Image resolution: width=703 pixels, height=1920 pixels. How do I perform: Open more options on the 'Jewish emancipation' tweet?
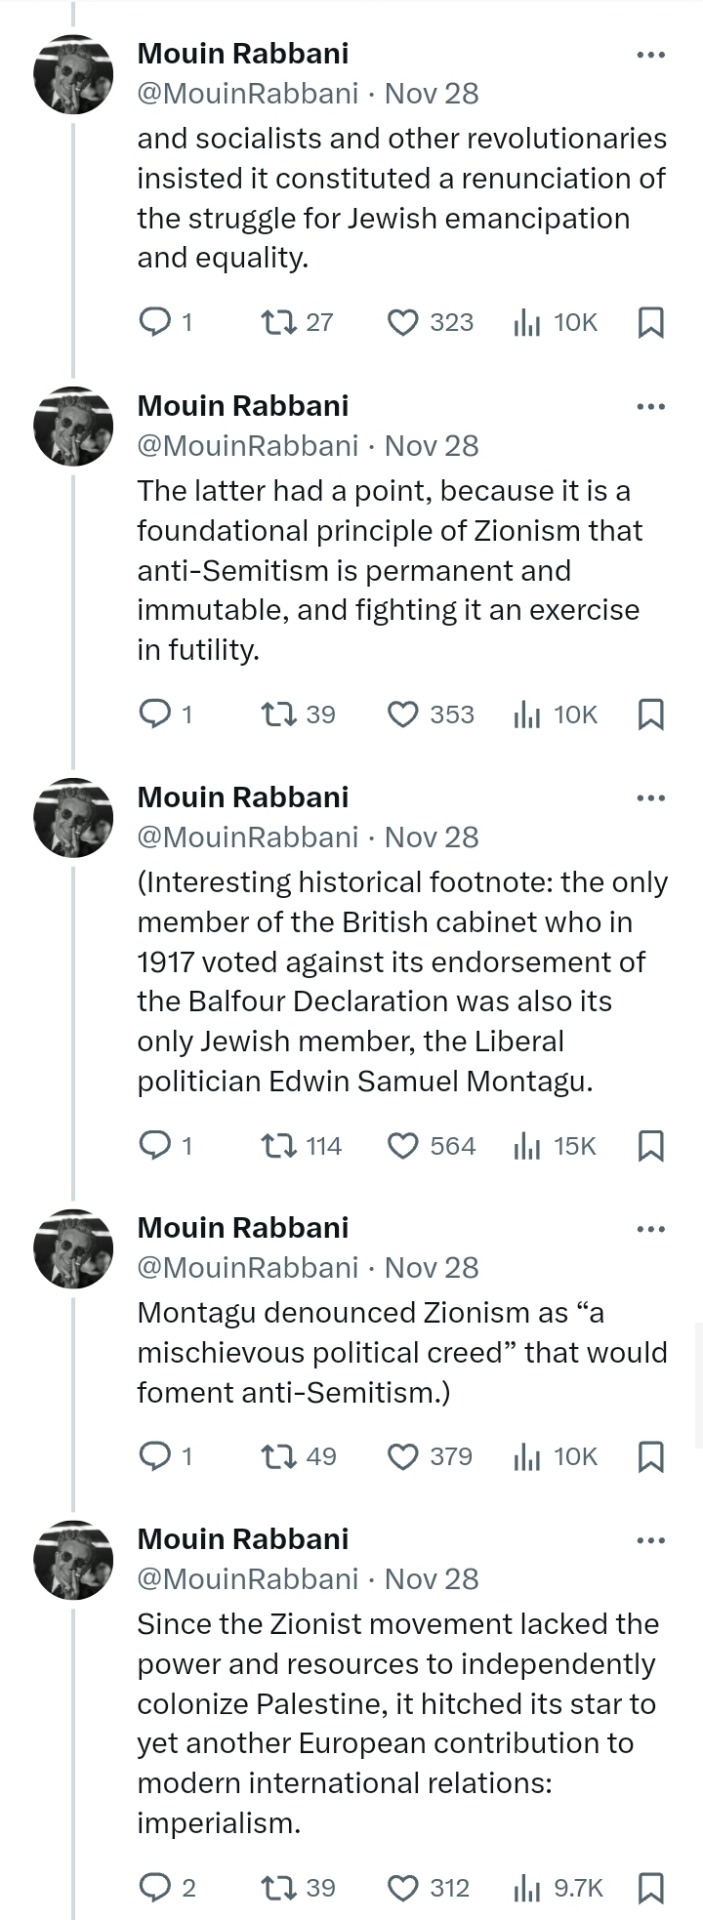650,55
